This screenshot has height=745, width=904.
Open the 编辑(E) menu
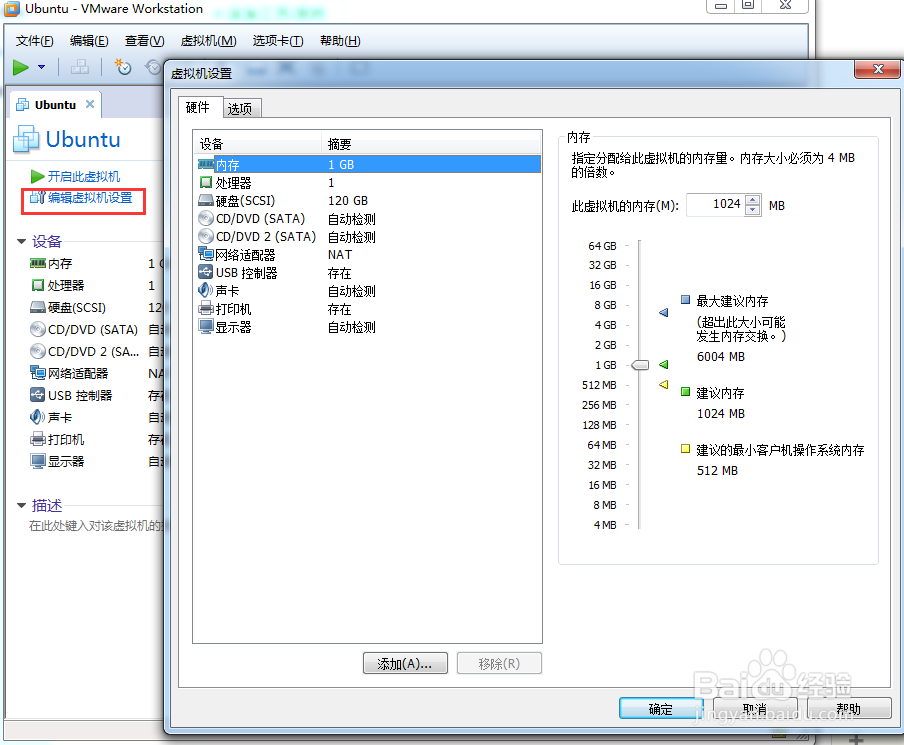pyautogui.click(x=89, y=41)
